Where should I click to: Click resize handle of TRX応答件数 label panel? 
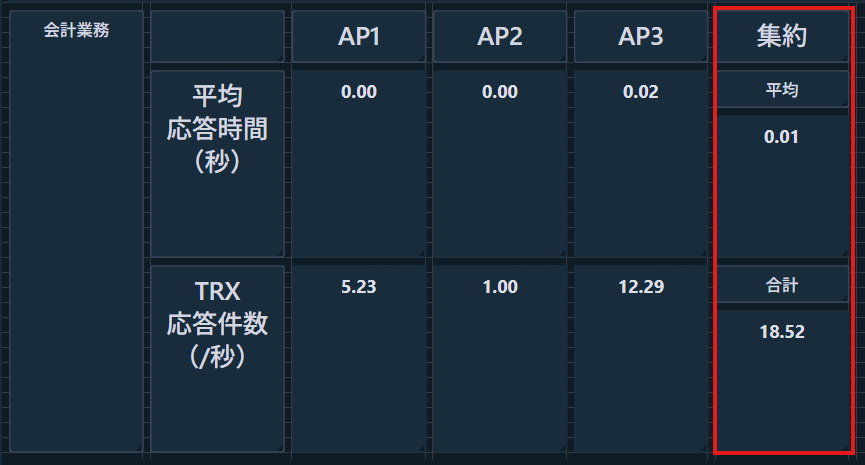click(x=280, y=447)
